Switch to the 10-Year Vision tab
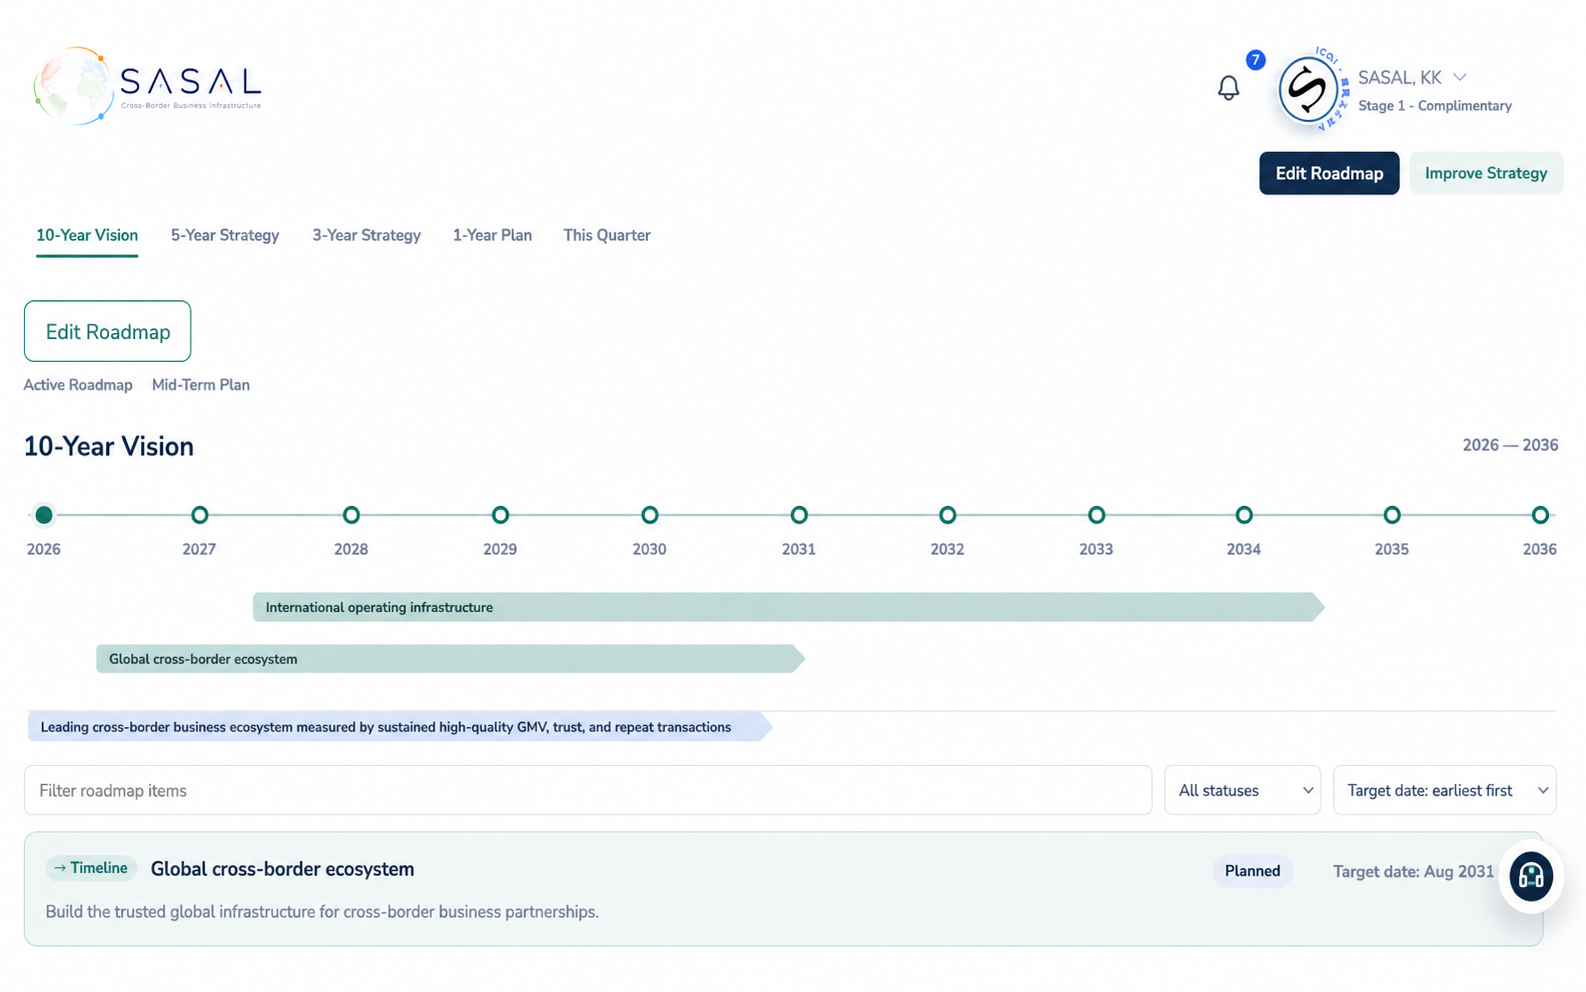Image resolution: width=1586 pixels, height=992 pixels. pos(87,236)
